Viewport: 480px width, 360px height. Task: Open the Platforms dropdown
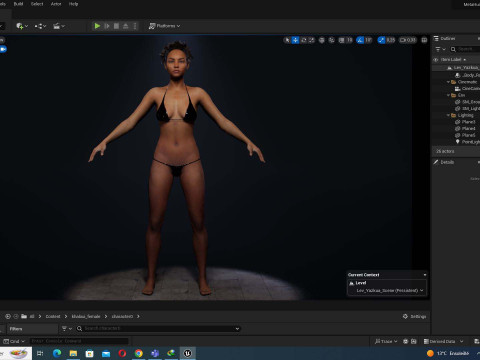pyautogui.click(x=164, y=26)
